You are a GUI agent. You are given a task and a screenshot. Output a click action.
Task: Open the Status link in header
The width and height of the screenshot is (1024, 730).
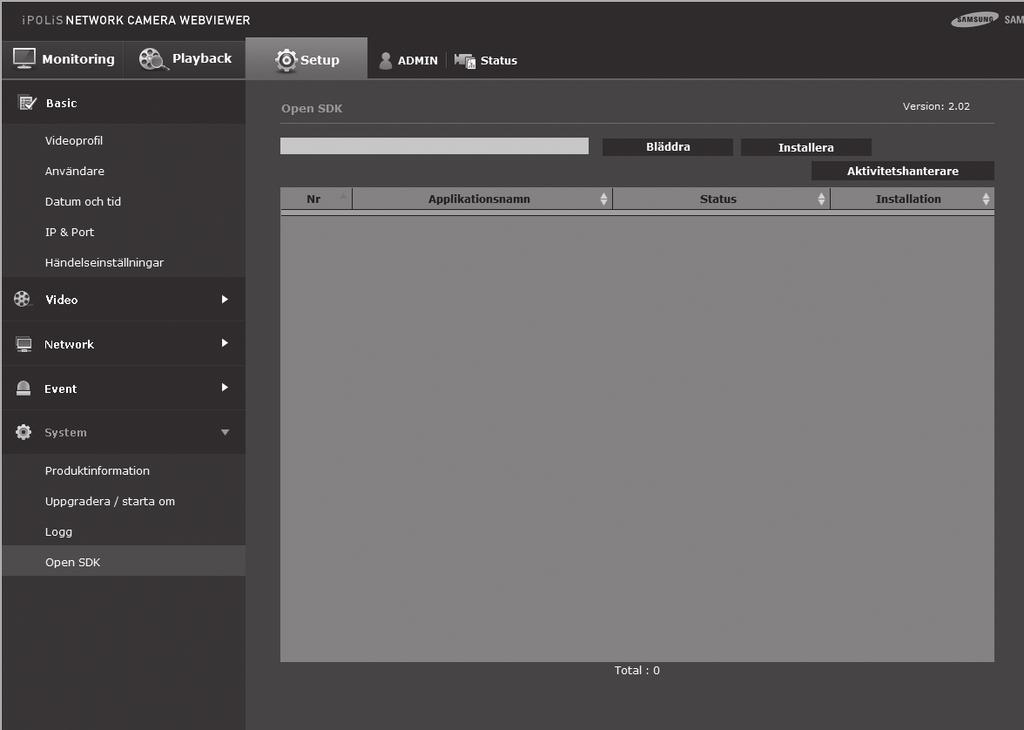pos(498,61)
